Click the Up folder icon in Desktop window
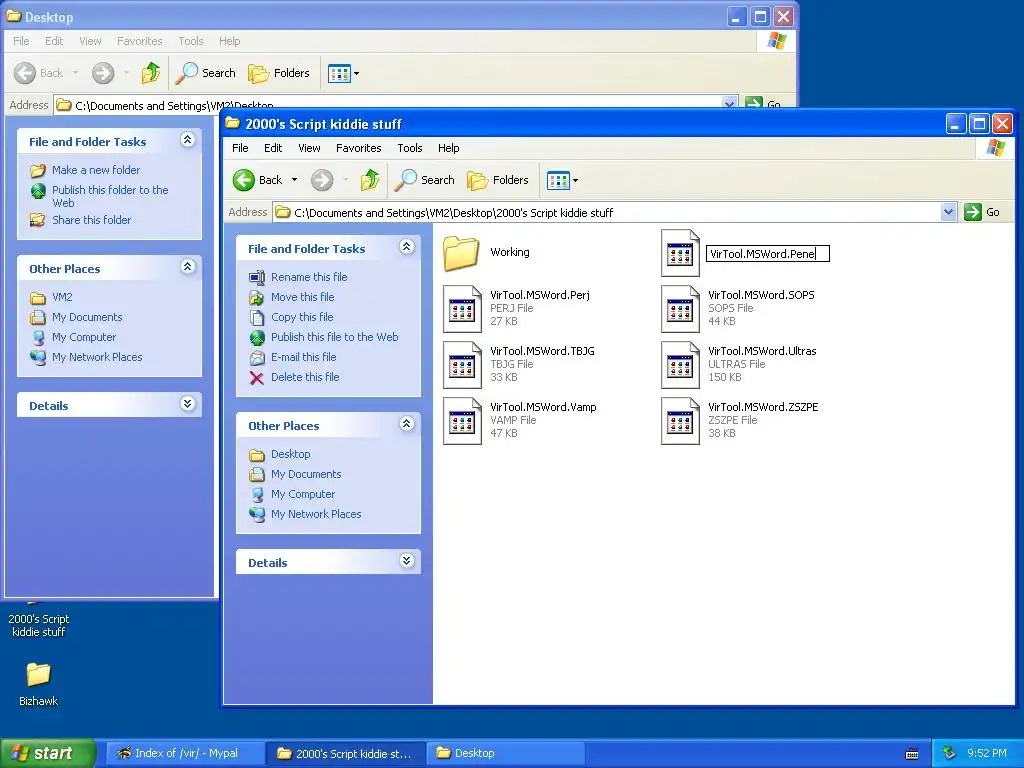The image size is (1024, 768). pos(151,72)
